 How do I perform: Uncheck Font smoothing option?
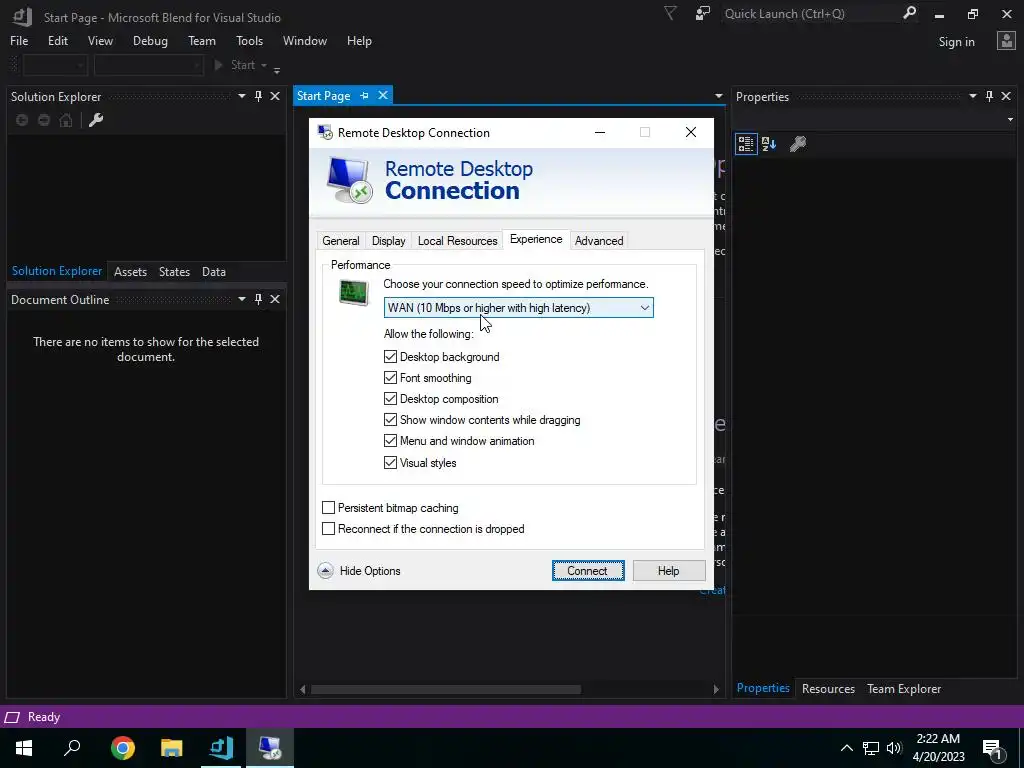(x=391, y=377)
